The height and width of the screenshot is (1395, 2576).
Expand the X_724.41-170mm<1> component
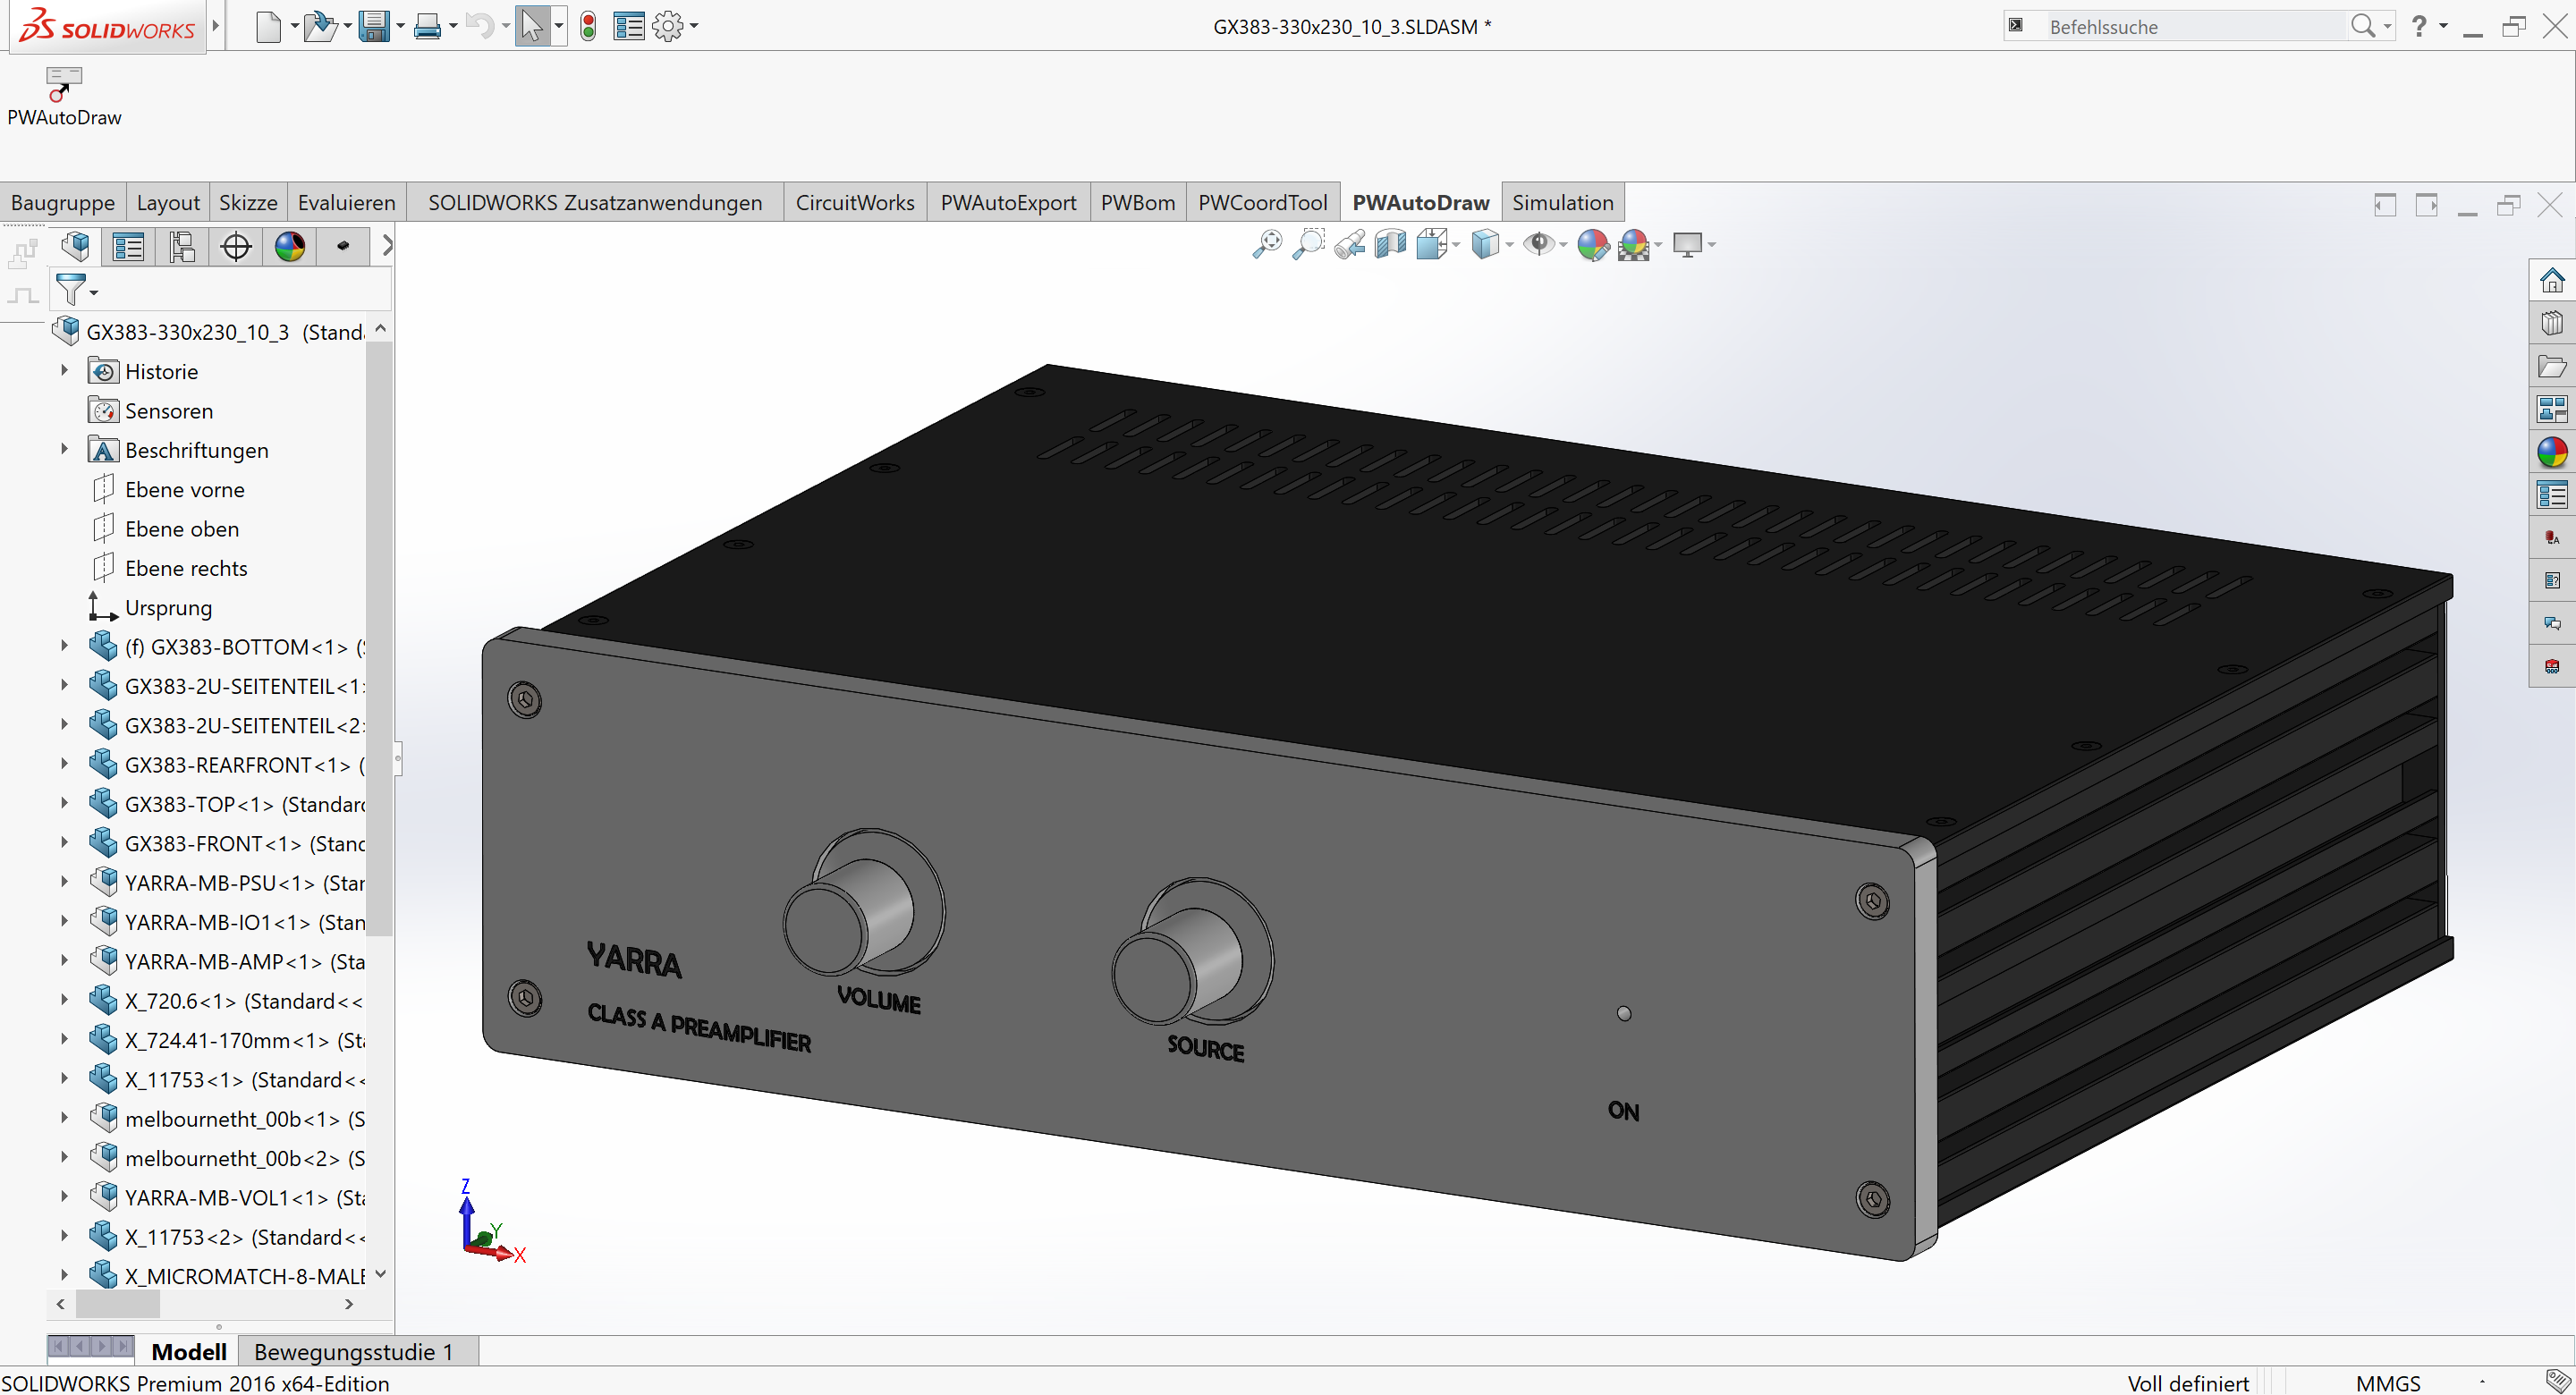[65, 1039]
